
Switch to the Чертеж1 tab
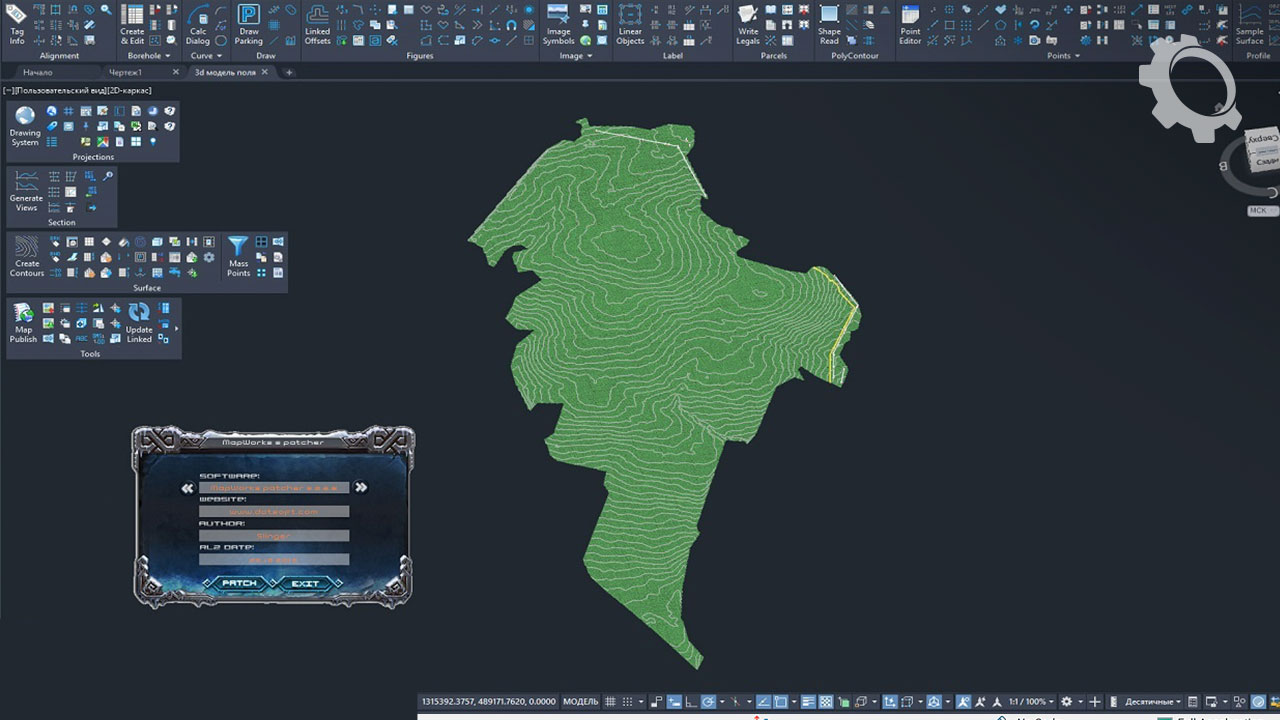[126, 73]
